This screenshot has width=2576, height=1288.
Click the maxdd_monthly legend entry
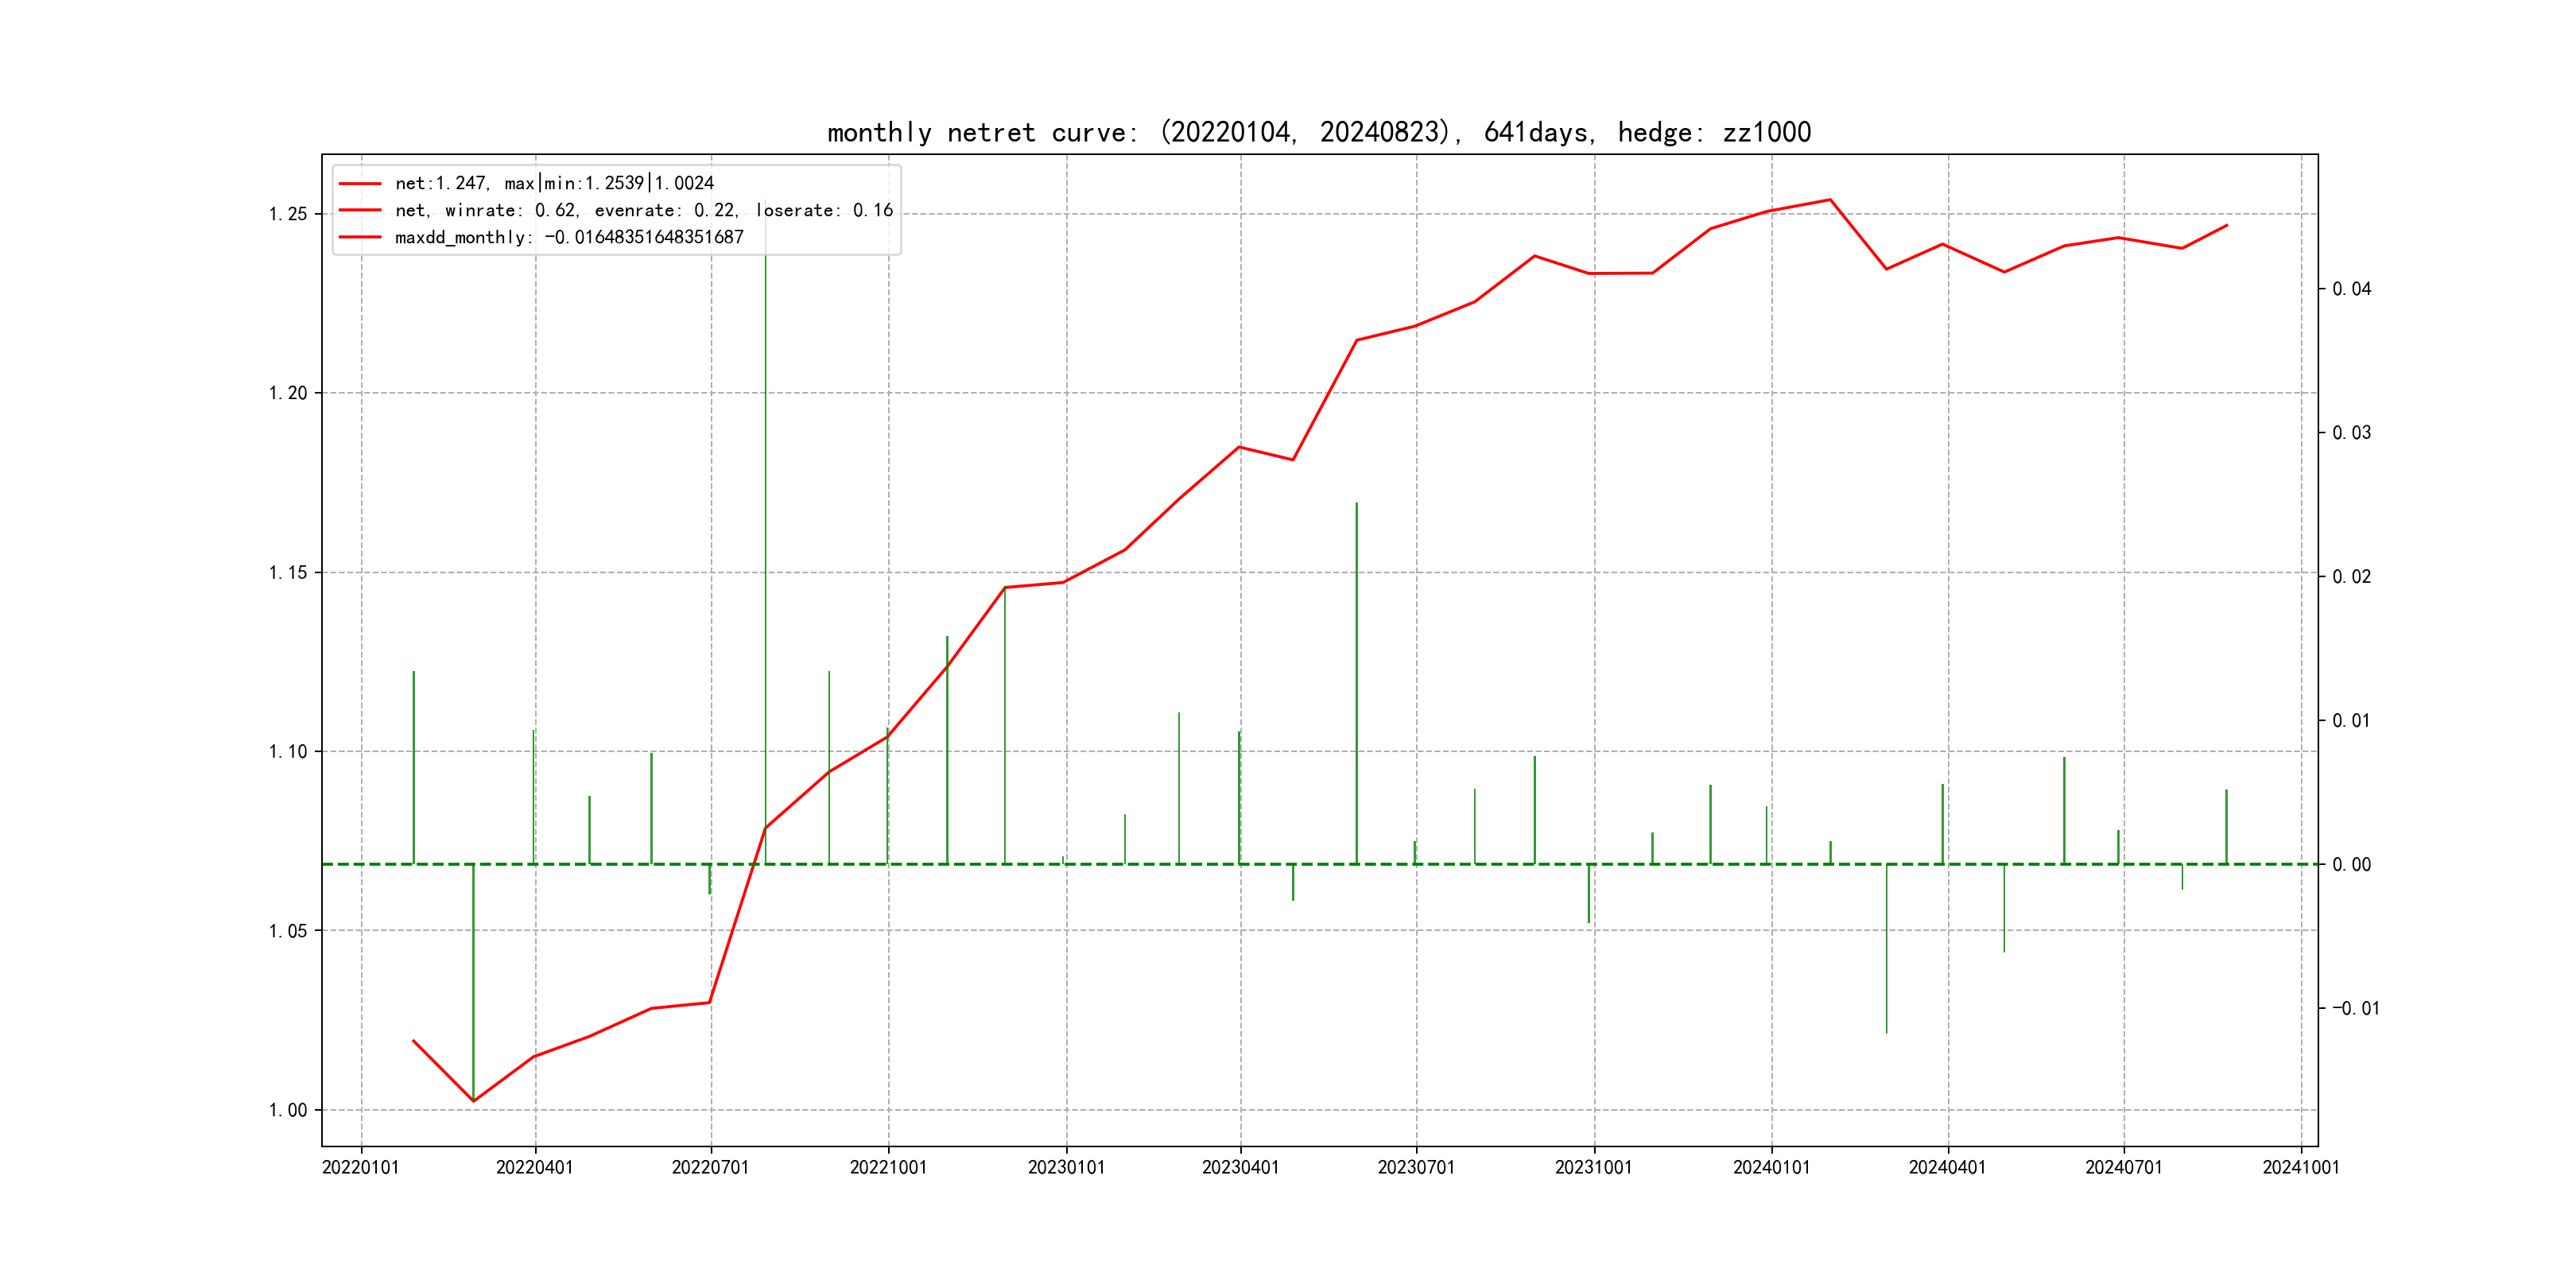pos(569,237)
